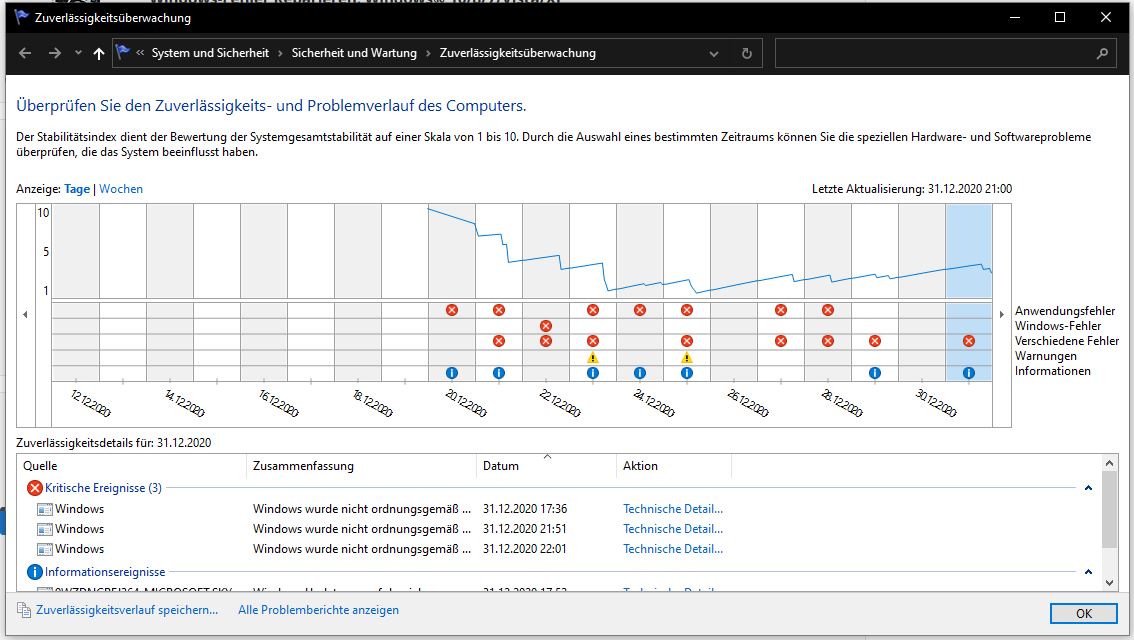Refresh the address bar view

coord(747,54)
